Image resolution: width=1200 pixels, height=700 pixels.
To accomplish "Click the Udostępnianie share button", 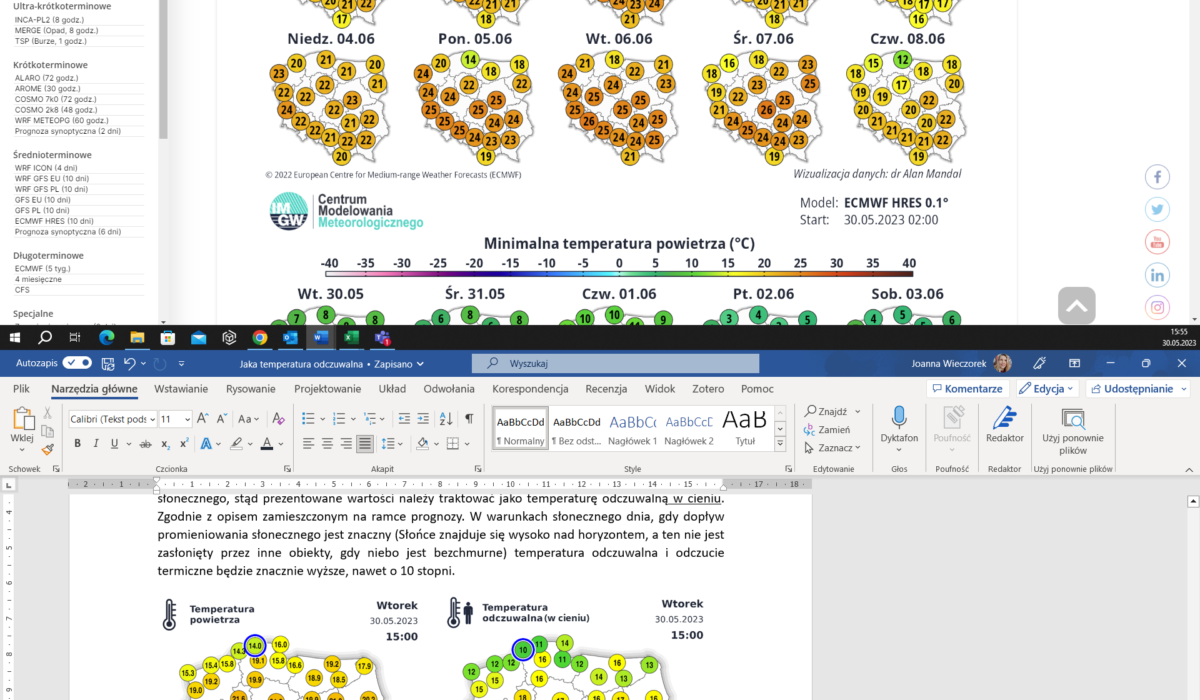I will coord(1138,389).
